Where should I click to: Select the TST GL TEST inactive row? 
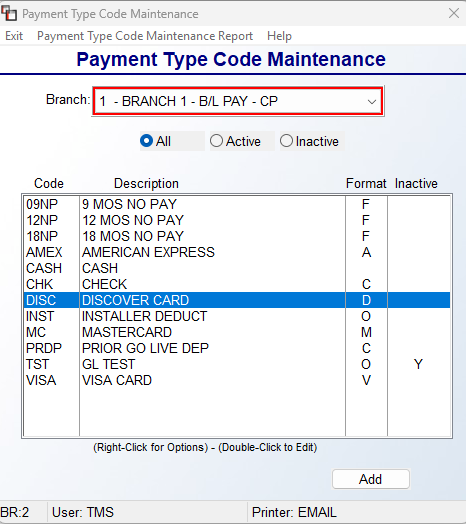coord(237,364)
